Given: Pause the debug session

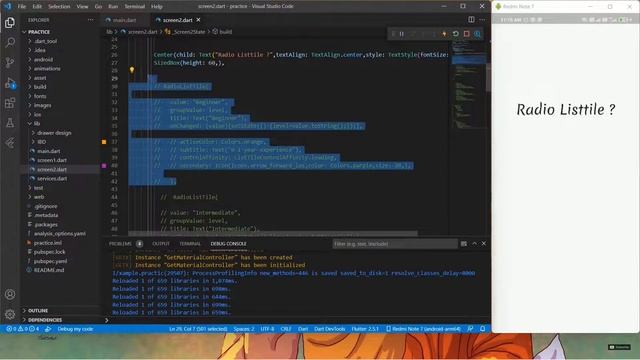Looking at the screenshot, I should (x=402, y=34).
